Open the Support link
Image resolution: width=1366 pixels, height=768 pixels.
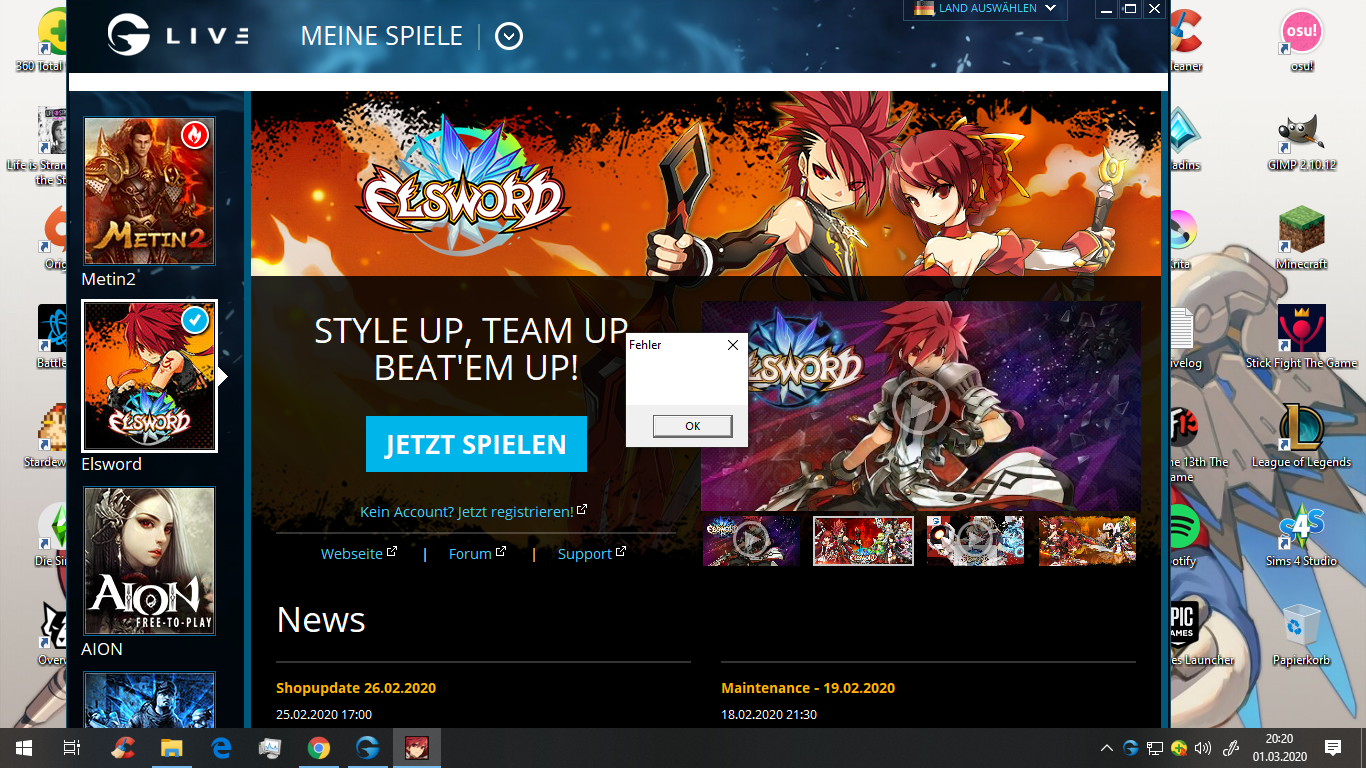592,553
